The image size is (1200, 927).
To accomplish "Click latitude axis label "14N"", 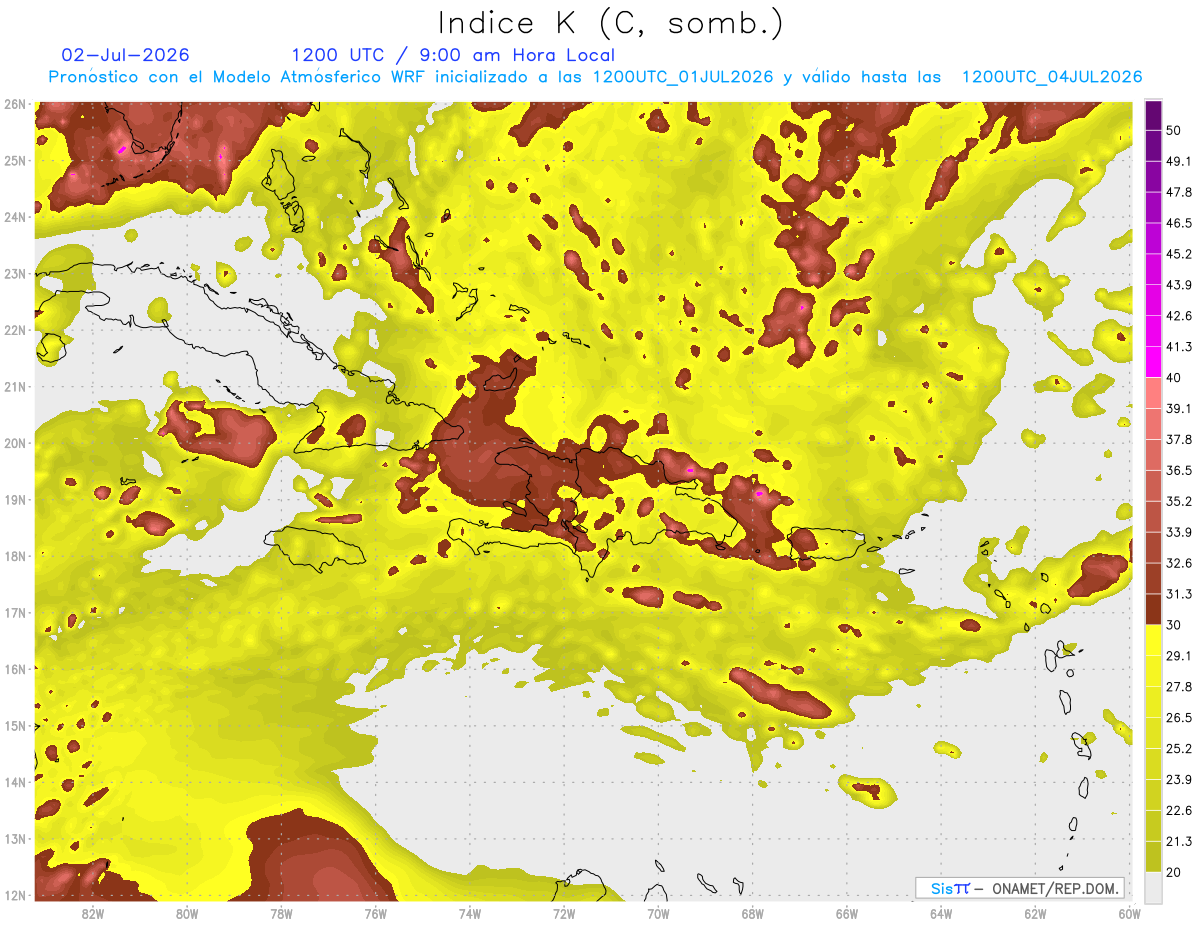I will point(14,782).
